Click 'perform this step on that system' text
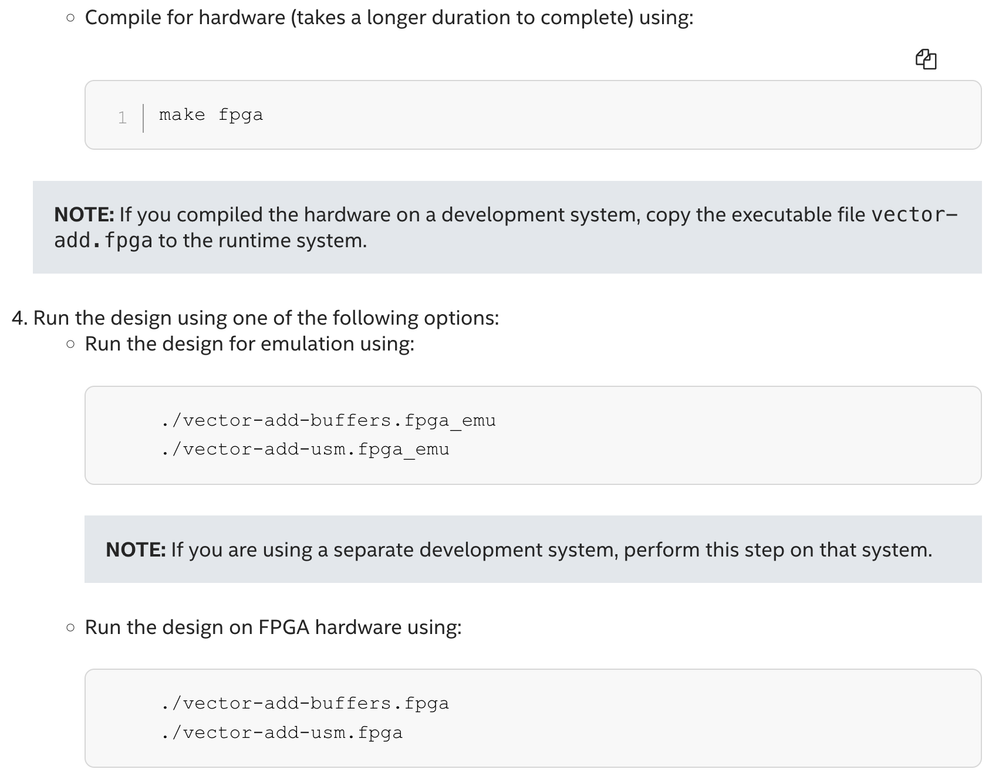Screen dimensions: 999x782 777,549
